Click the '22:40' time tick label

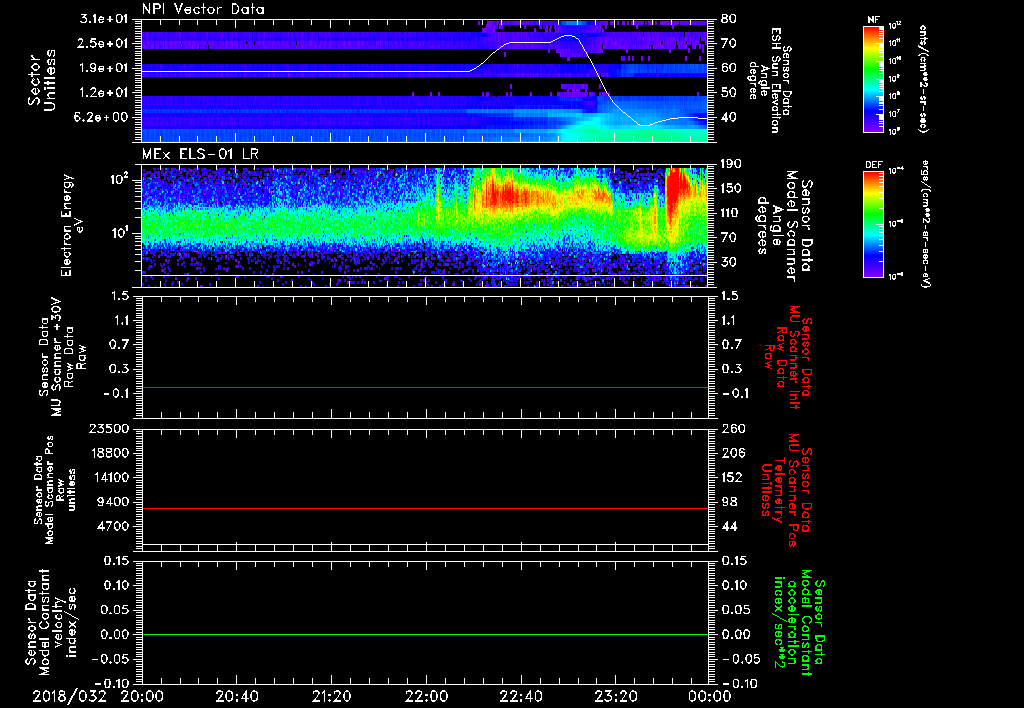pos(521,696)
